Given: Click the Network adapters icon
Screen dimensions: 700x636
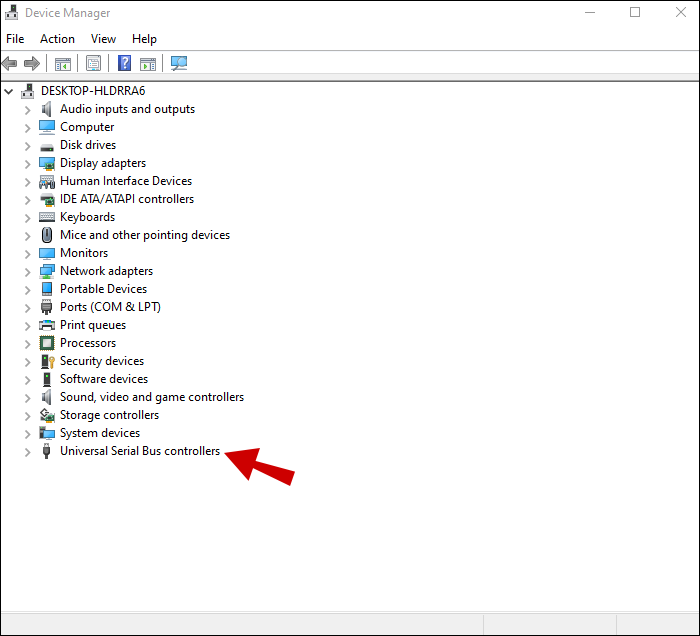Looking at the screenshot, I should tap(46, 271).
